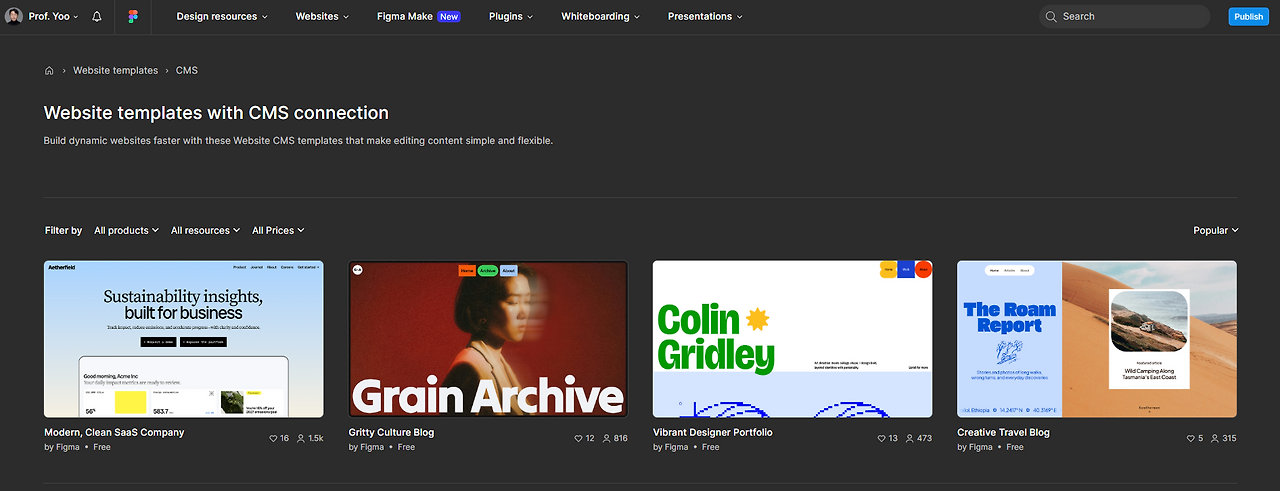
Task: Expand the Plugins menu
Action: pos(511,17)
